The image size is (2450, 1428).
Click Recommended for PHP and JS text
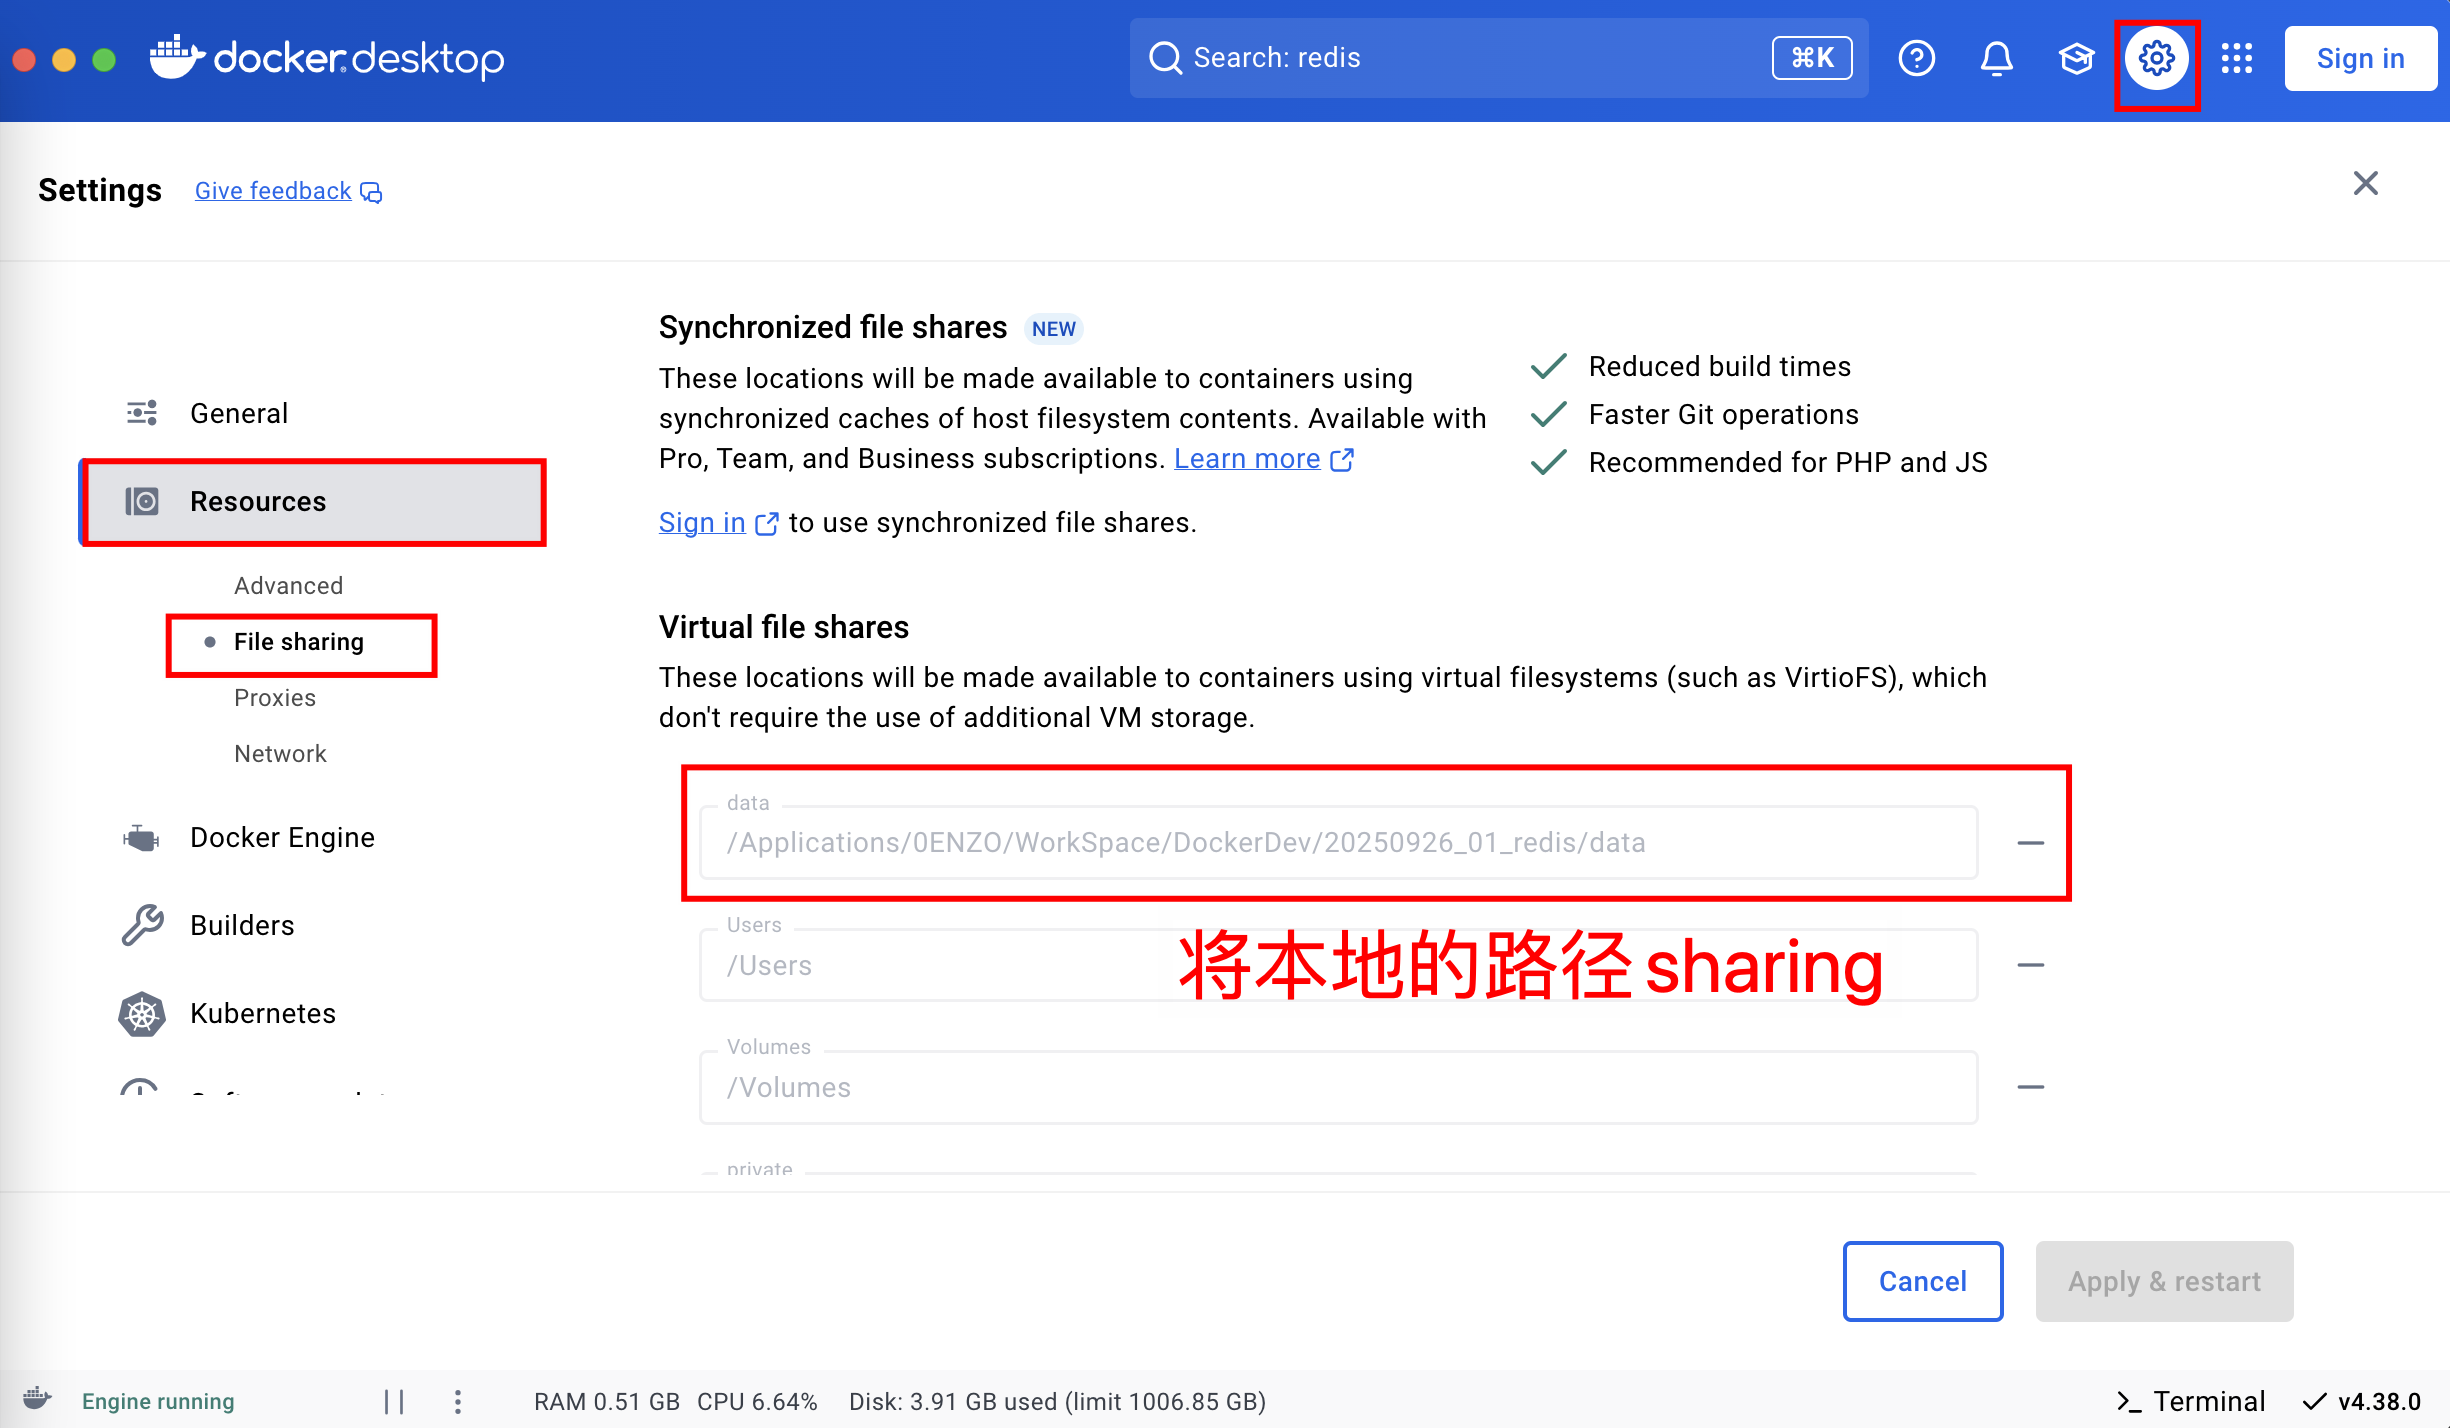[1787, 462]
